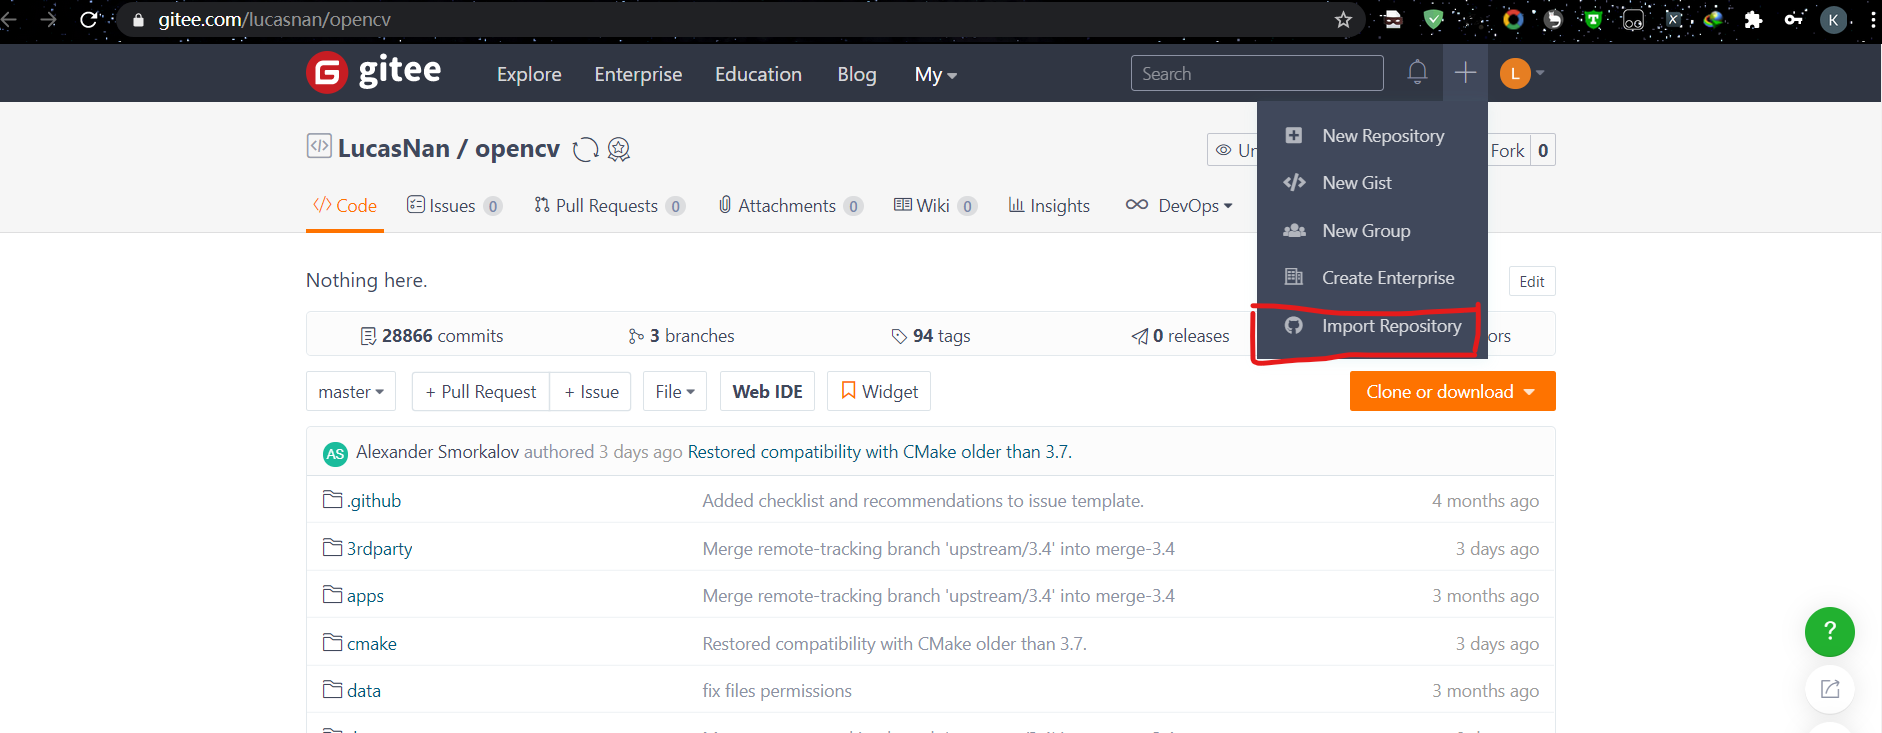Open the user avatar menu

tap(1522, 73)
